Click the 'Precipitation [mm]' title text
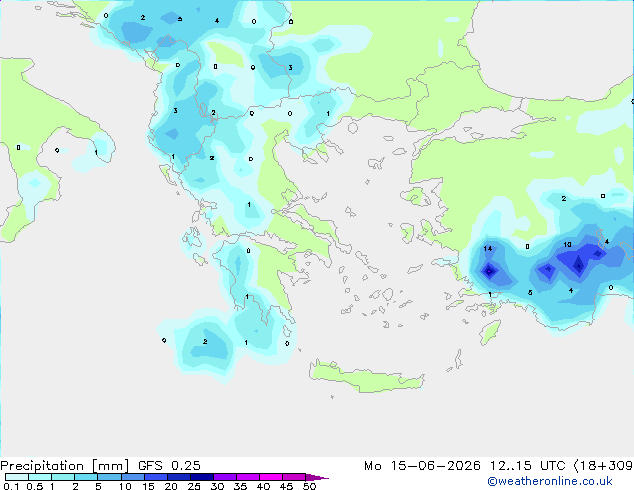The height and width of the screenshot is (490, 634). click(64, 466)
